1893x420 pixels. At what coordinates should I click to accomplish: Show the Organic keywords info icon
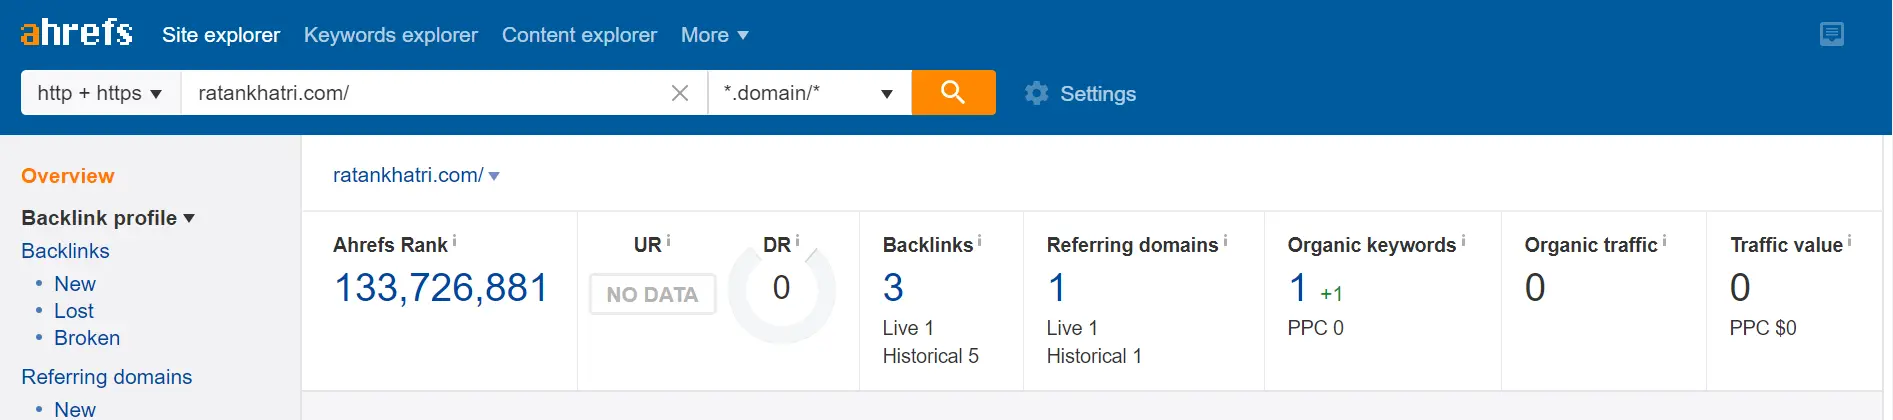[x=1463, y=241]
